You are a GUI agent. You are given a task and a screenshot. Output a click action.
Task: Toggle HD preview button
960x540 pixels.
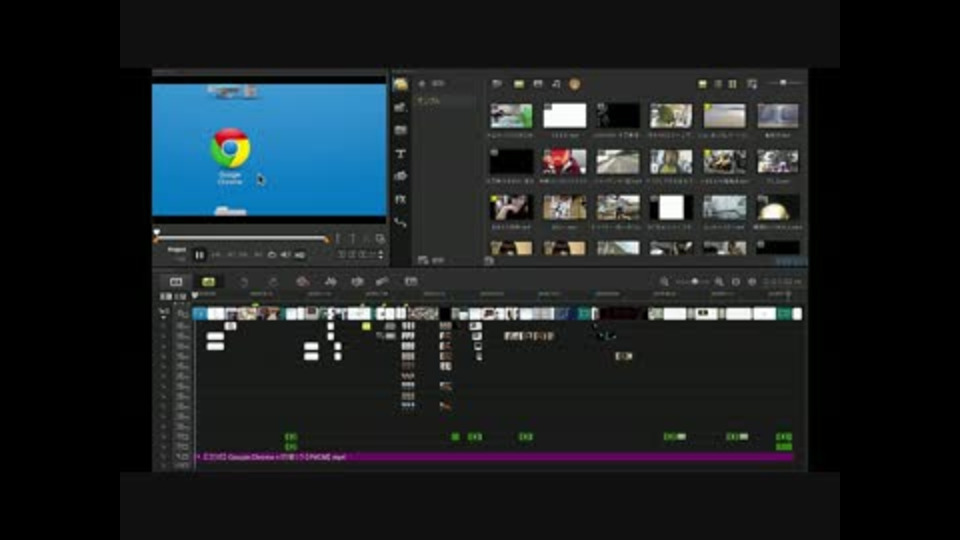pyautogui.click(x=300, y=255)
